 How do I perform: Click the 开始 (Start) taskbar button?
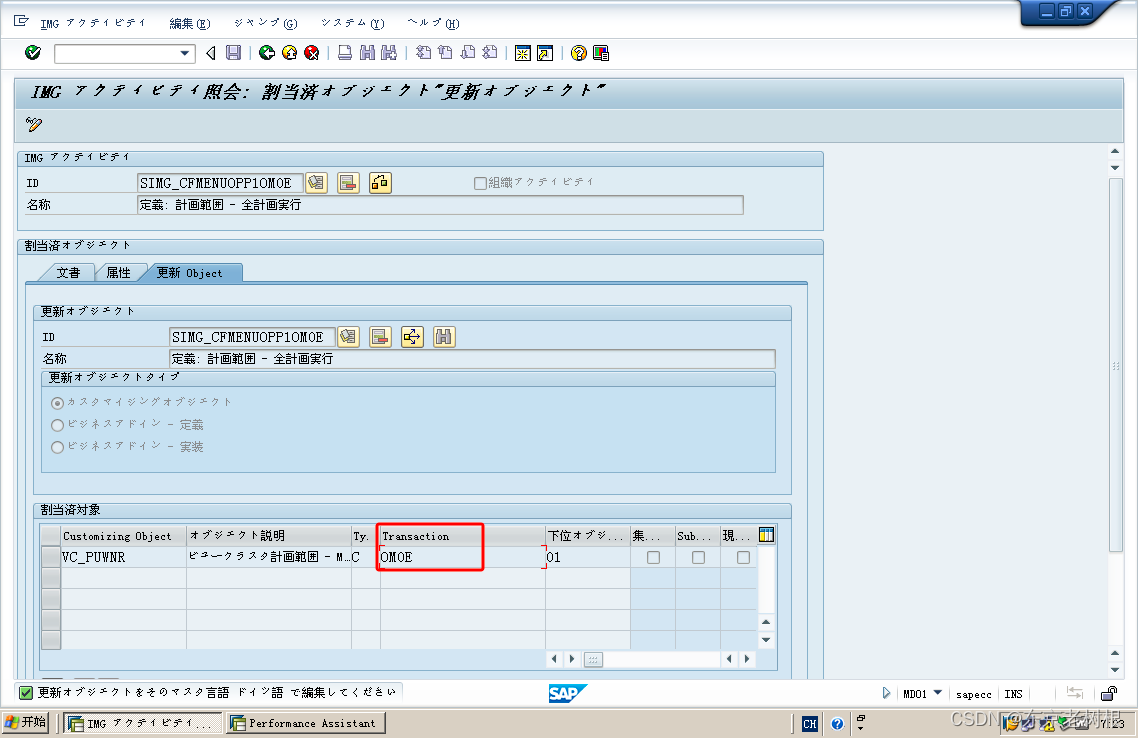(25, 723)
